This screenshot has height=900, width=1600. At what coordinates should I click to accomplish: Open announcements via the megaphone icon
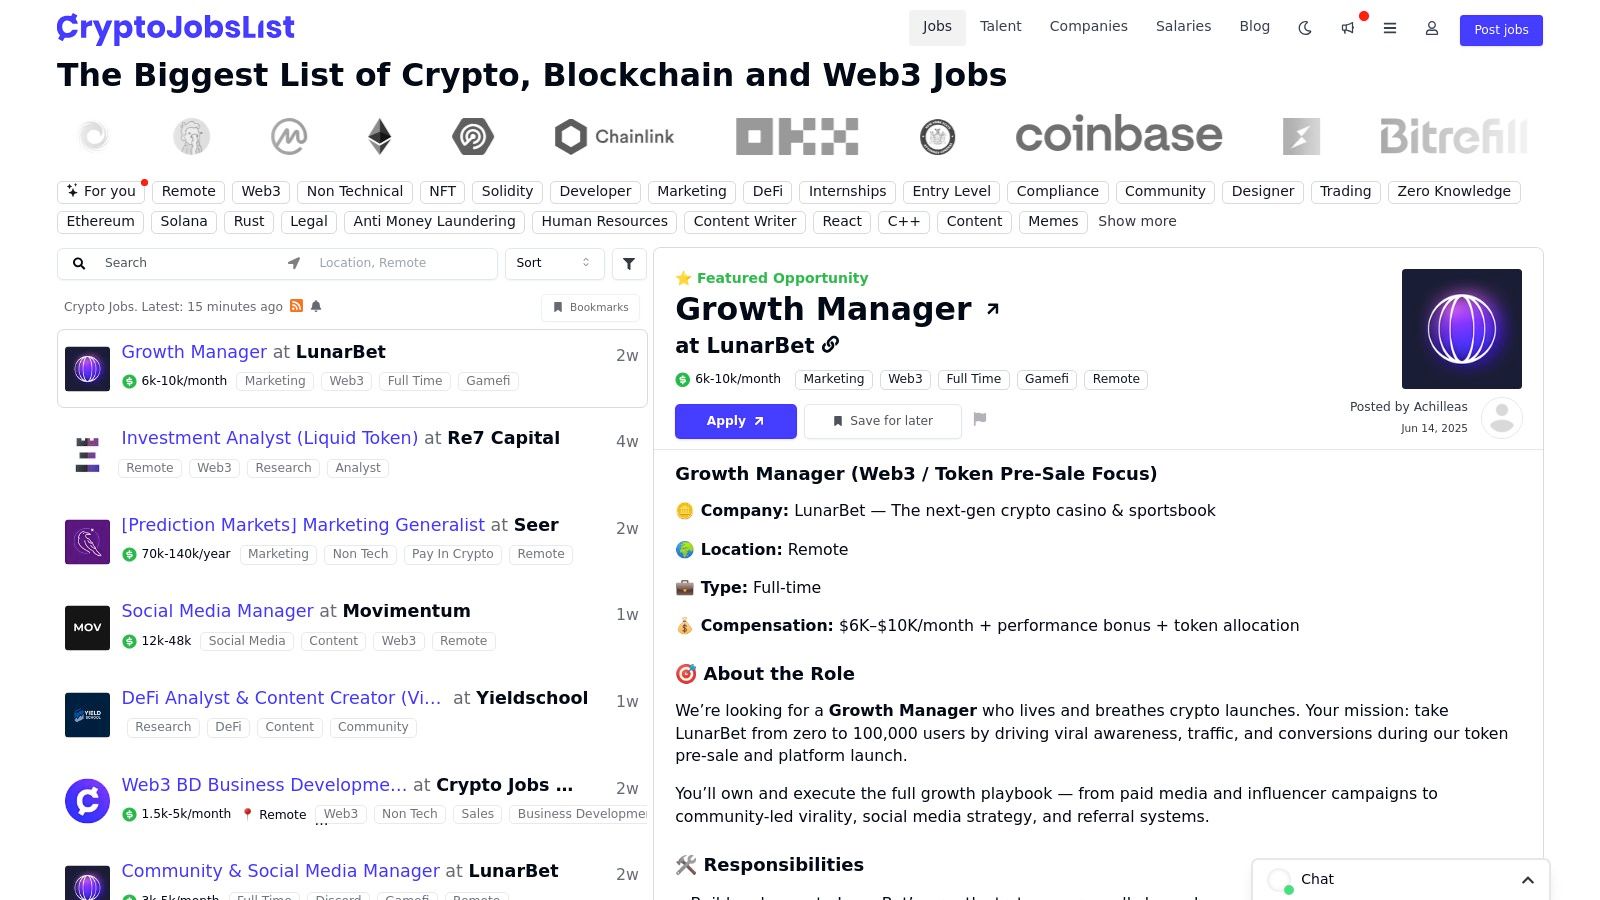(1347, 29)
